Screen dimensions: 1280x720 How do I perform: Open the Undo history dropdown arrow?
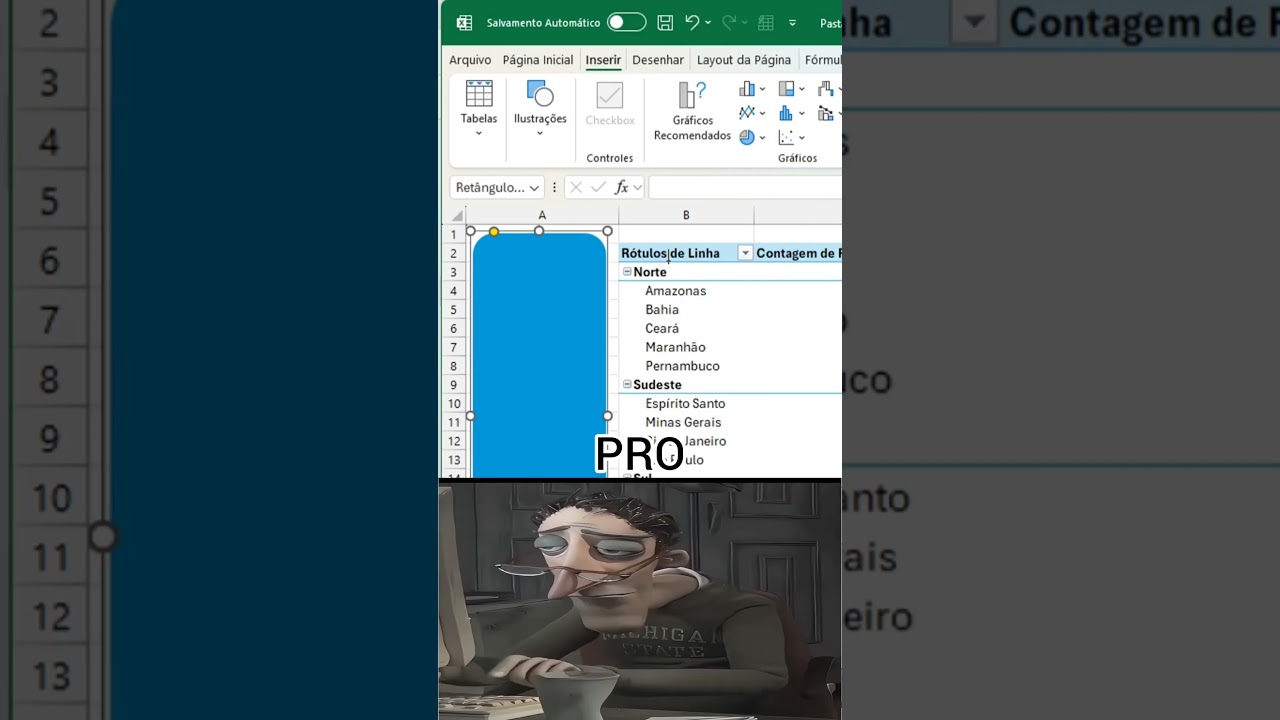(708, 22)
